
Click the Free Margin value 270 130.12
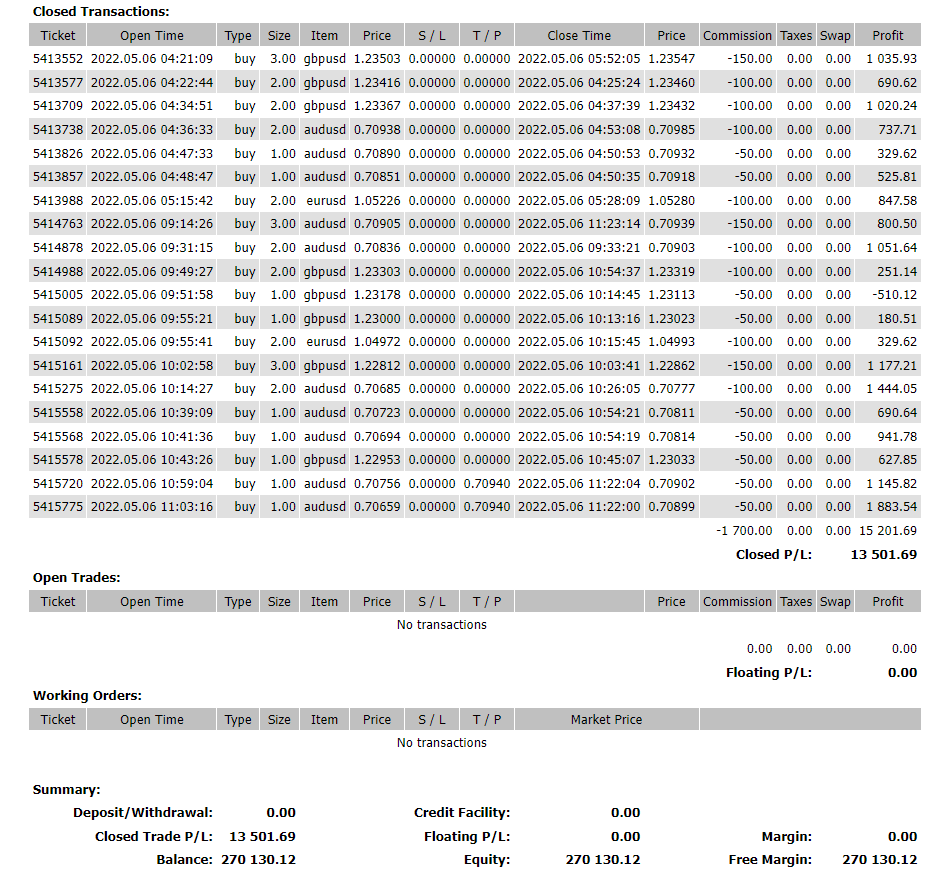tap(879, 860)
